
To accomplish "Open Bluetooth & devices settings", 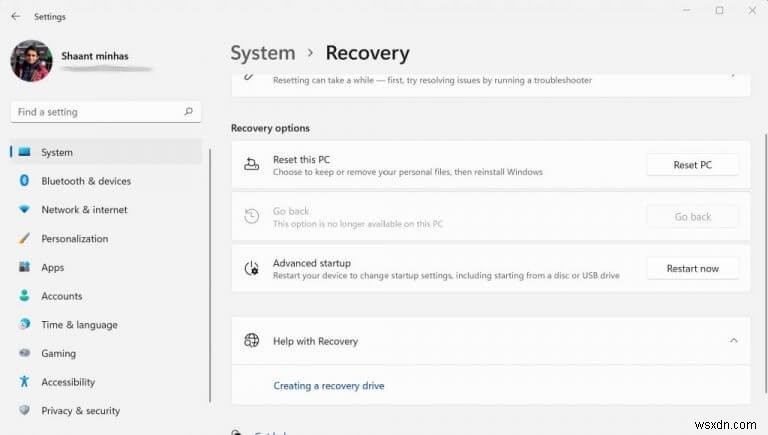I will click(106, 181).
